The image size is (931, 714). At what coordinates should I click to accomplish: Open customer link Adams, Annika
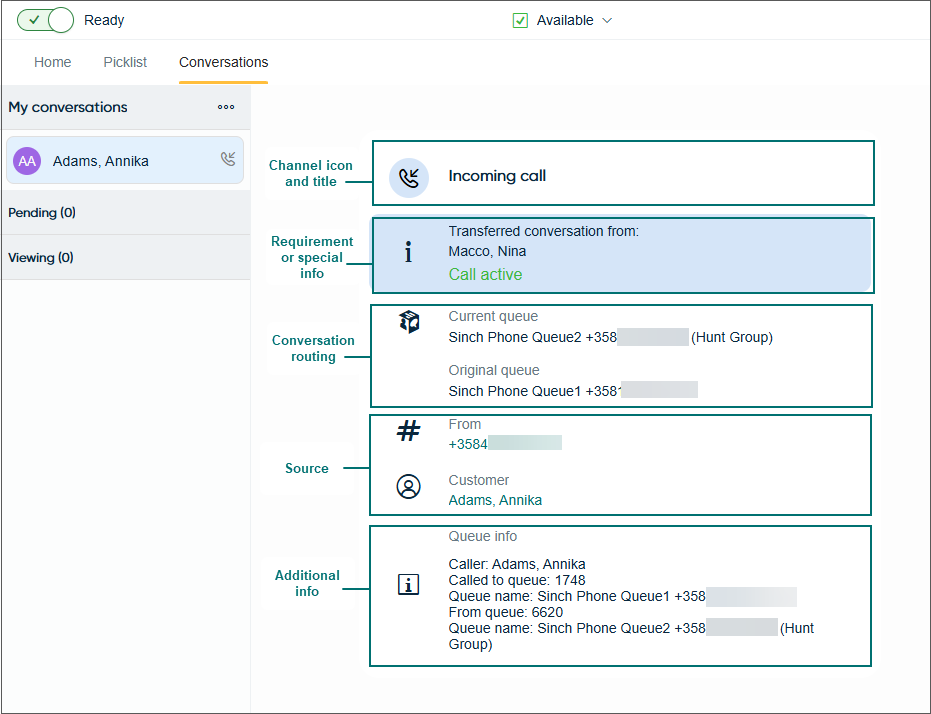[x=495, y=500]
